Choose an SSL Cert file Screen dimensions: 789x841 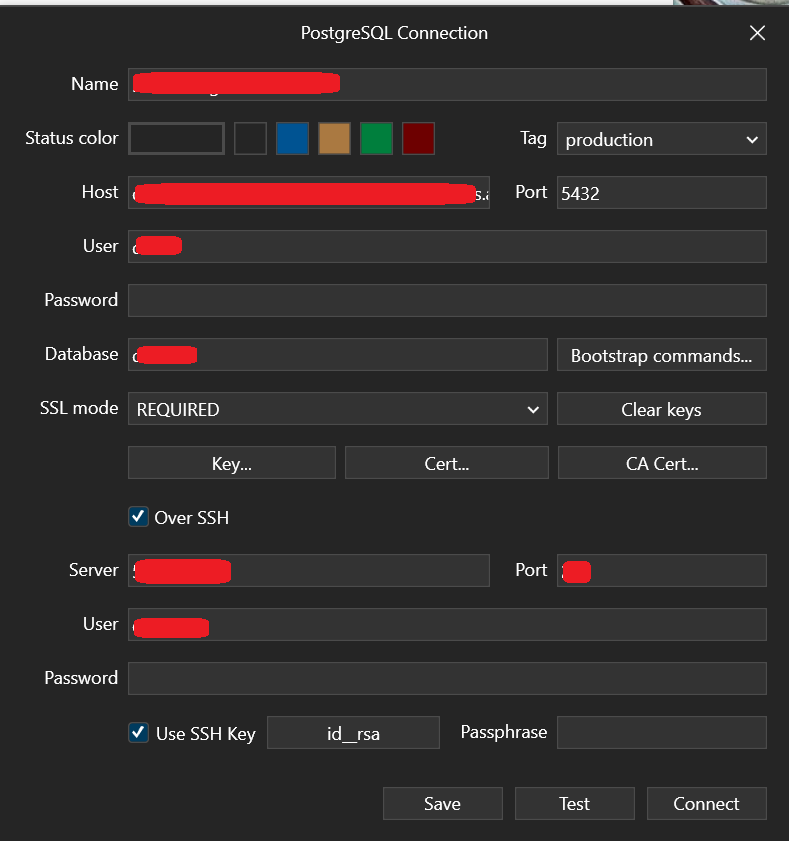447,462
